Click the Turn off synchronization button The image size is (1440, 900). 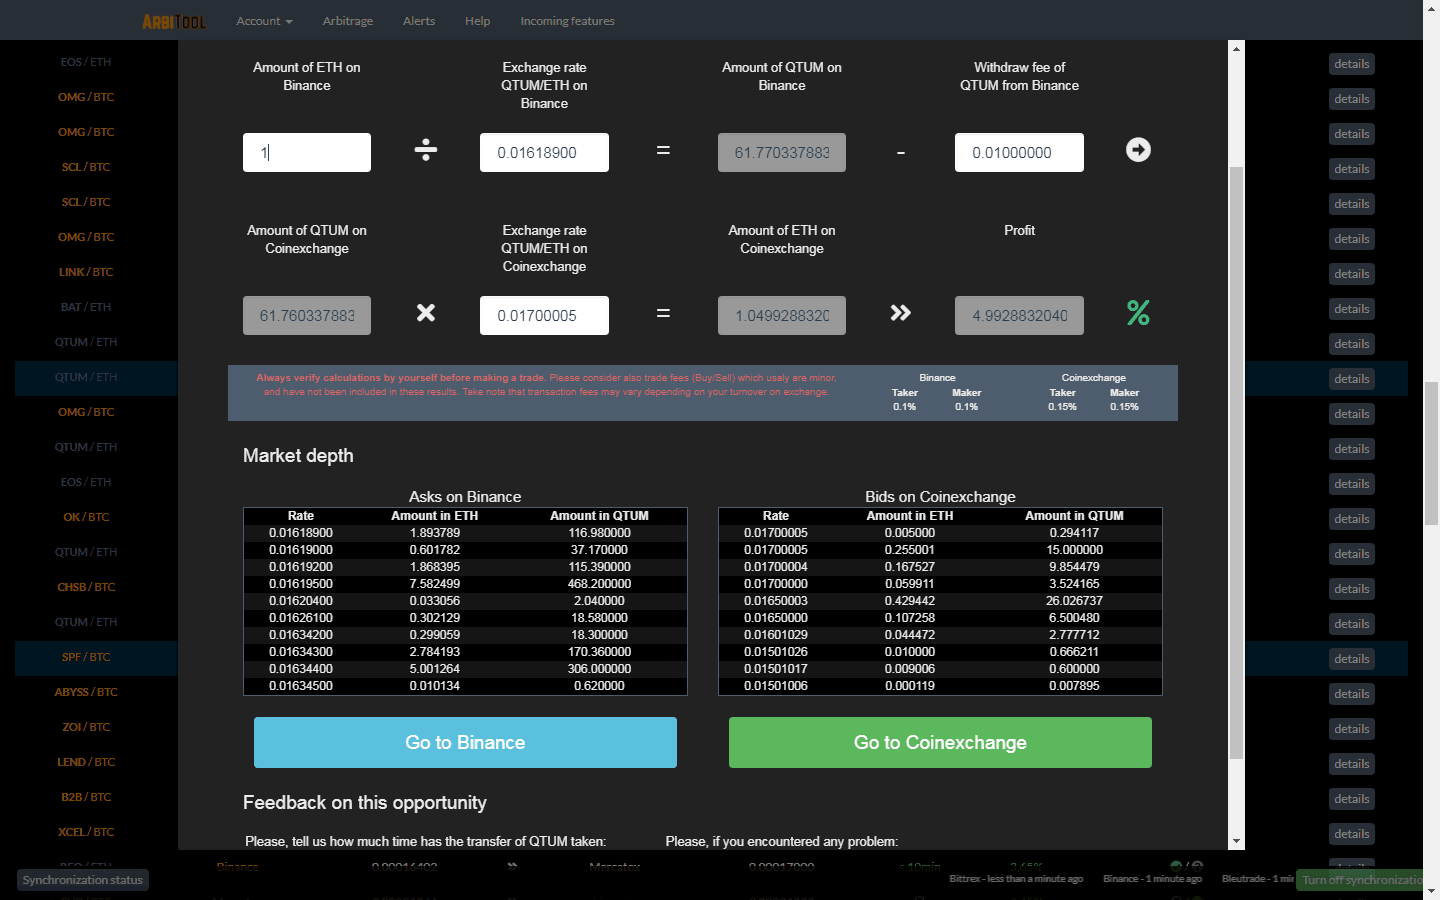click(x=1360, y=880)
